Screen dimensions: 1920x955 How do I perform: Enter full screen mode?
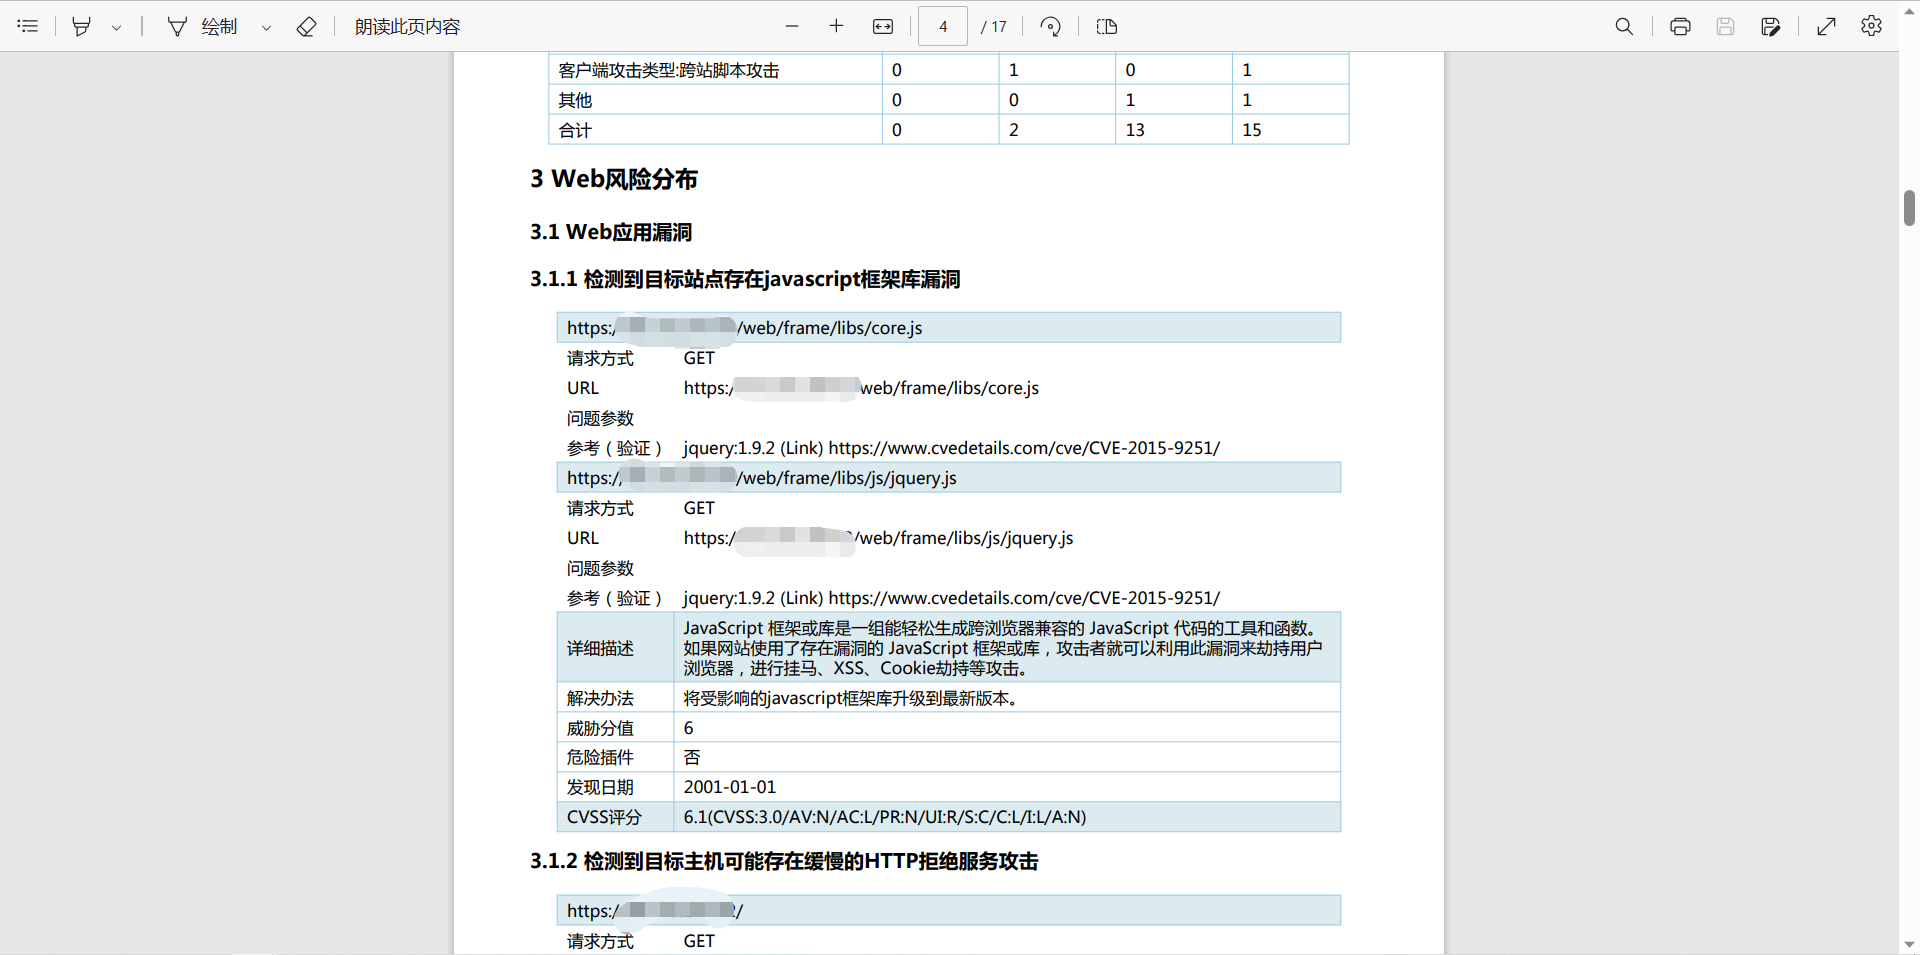(x=1826, y=26)
